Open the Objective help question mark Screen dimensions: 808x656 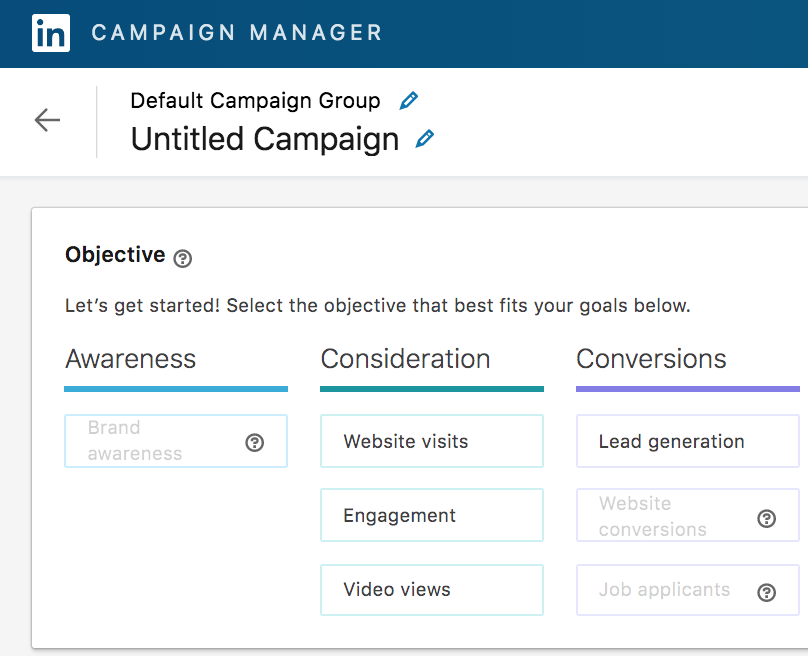click(182, 258)
